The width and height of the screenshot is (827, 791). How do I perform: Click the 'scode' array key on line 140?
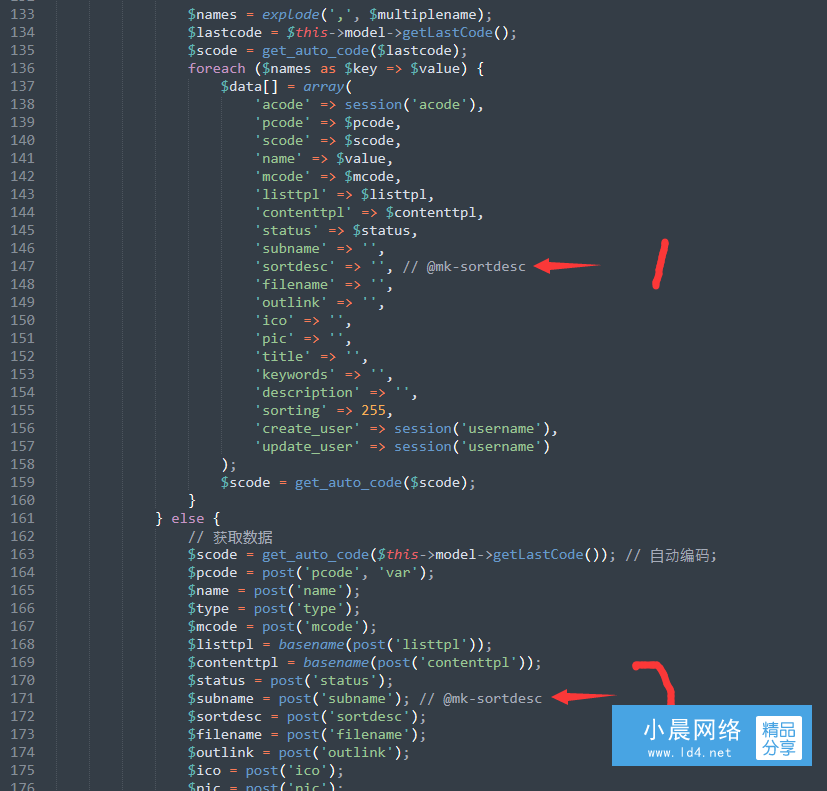[x=283, y=141]
